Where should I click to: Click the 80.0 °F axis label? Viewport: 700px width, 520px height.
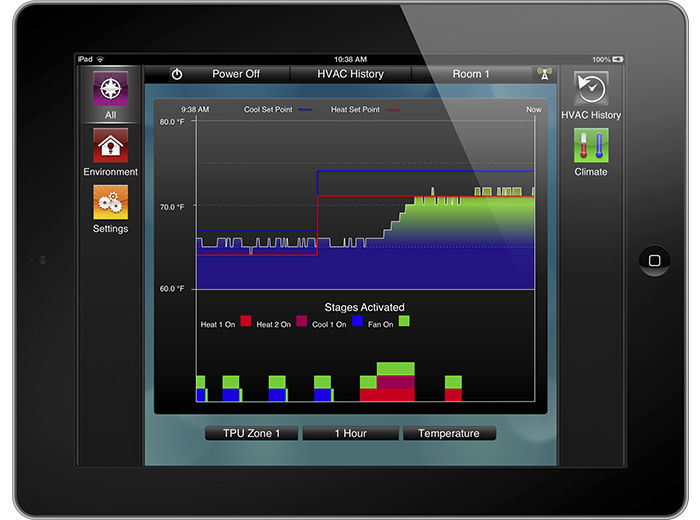172,122
